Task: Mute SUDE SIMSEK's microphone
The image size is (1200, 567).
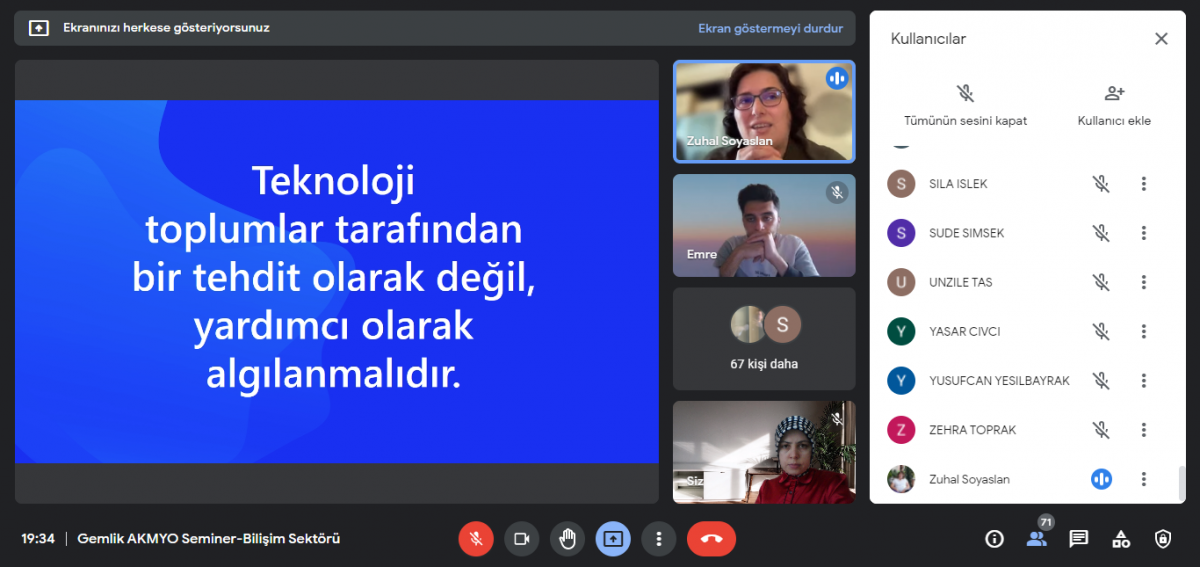Action: pyautogui.click(x=1101, y=233)
